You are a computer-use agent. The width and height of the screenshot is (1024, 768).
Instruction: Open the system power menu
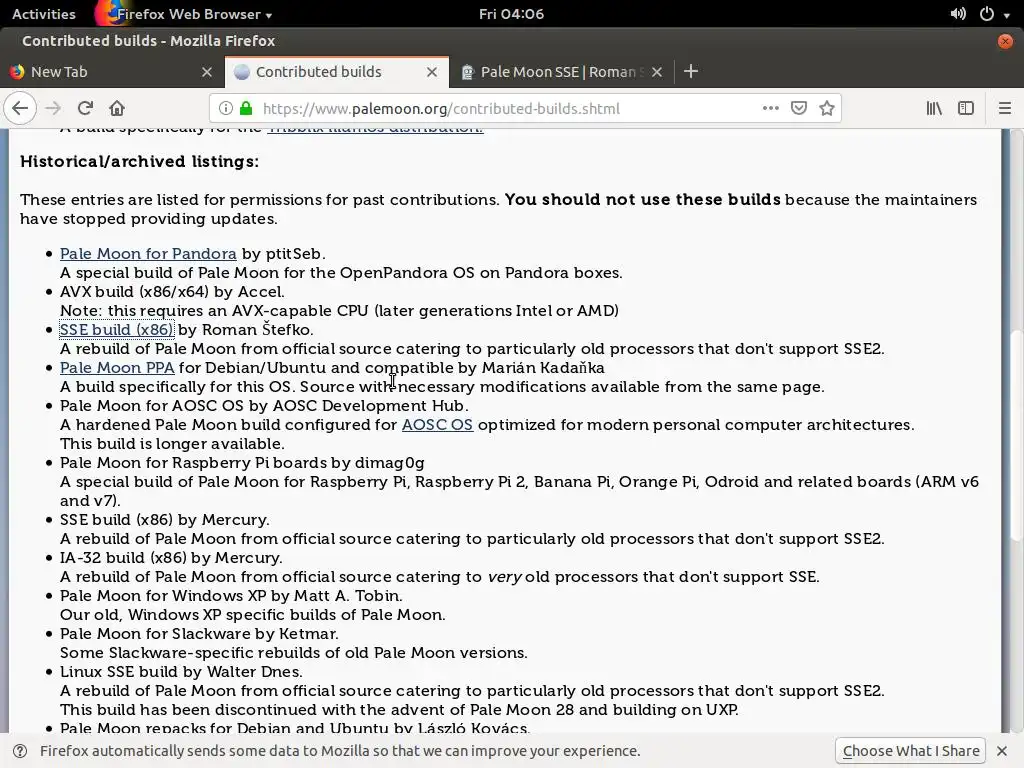coord(987,14)
